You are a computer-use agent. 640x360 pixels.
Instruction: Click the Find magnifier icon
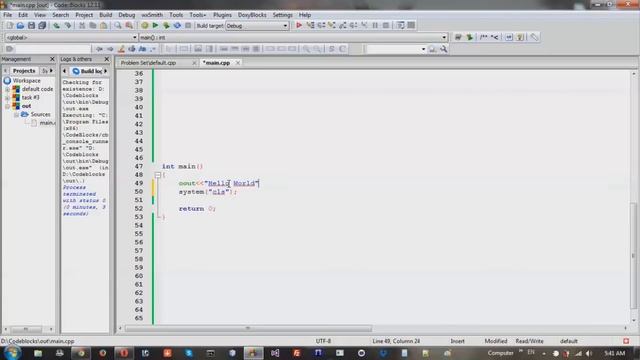118,26
